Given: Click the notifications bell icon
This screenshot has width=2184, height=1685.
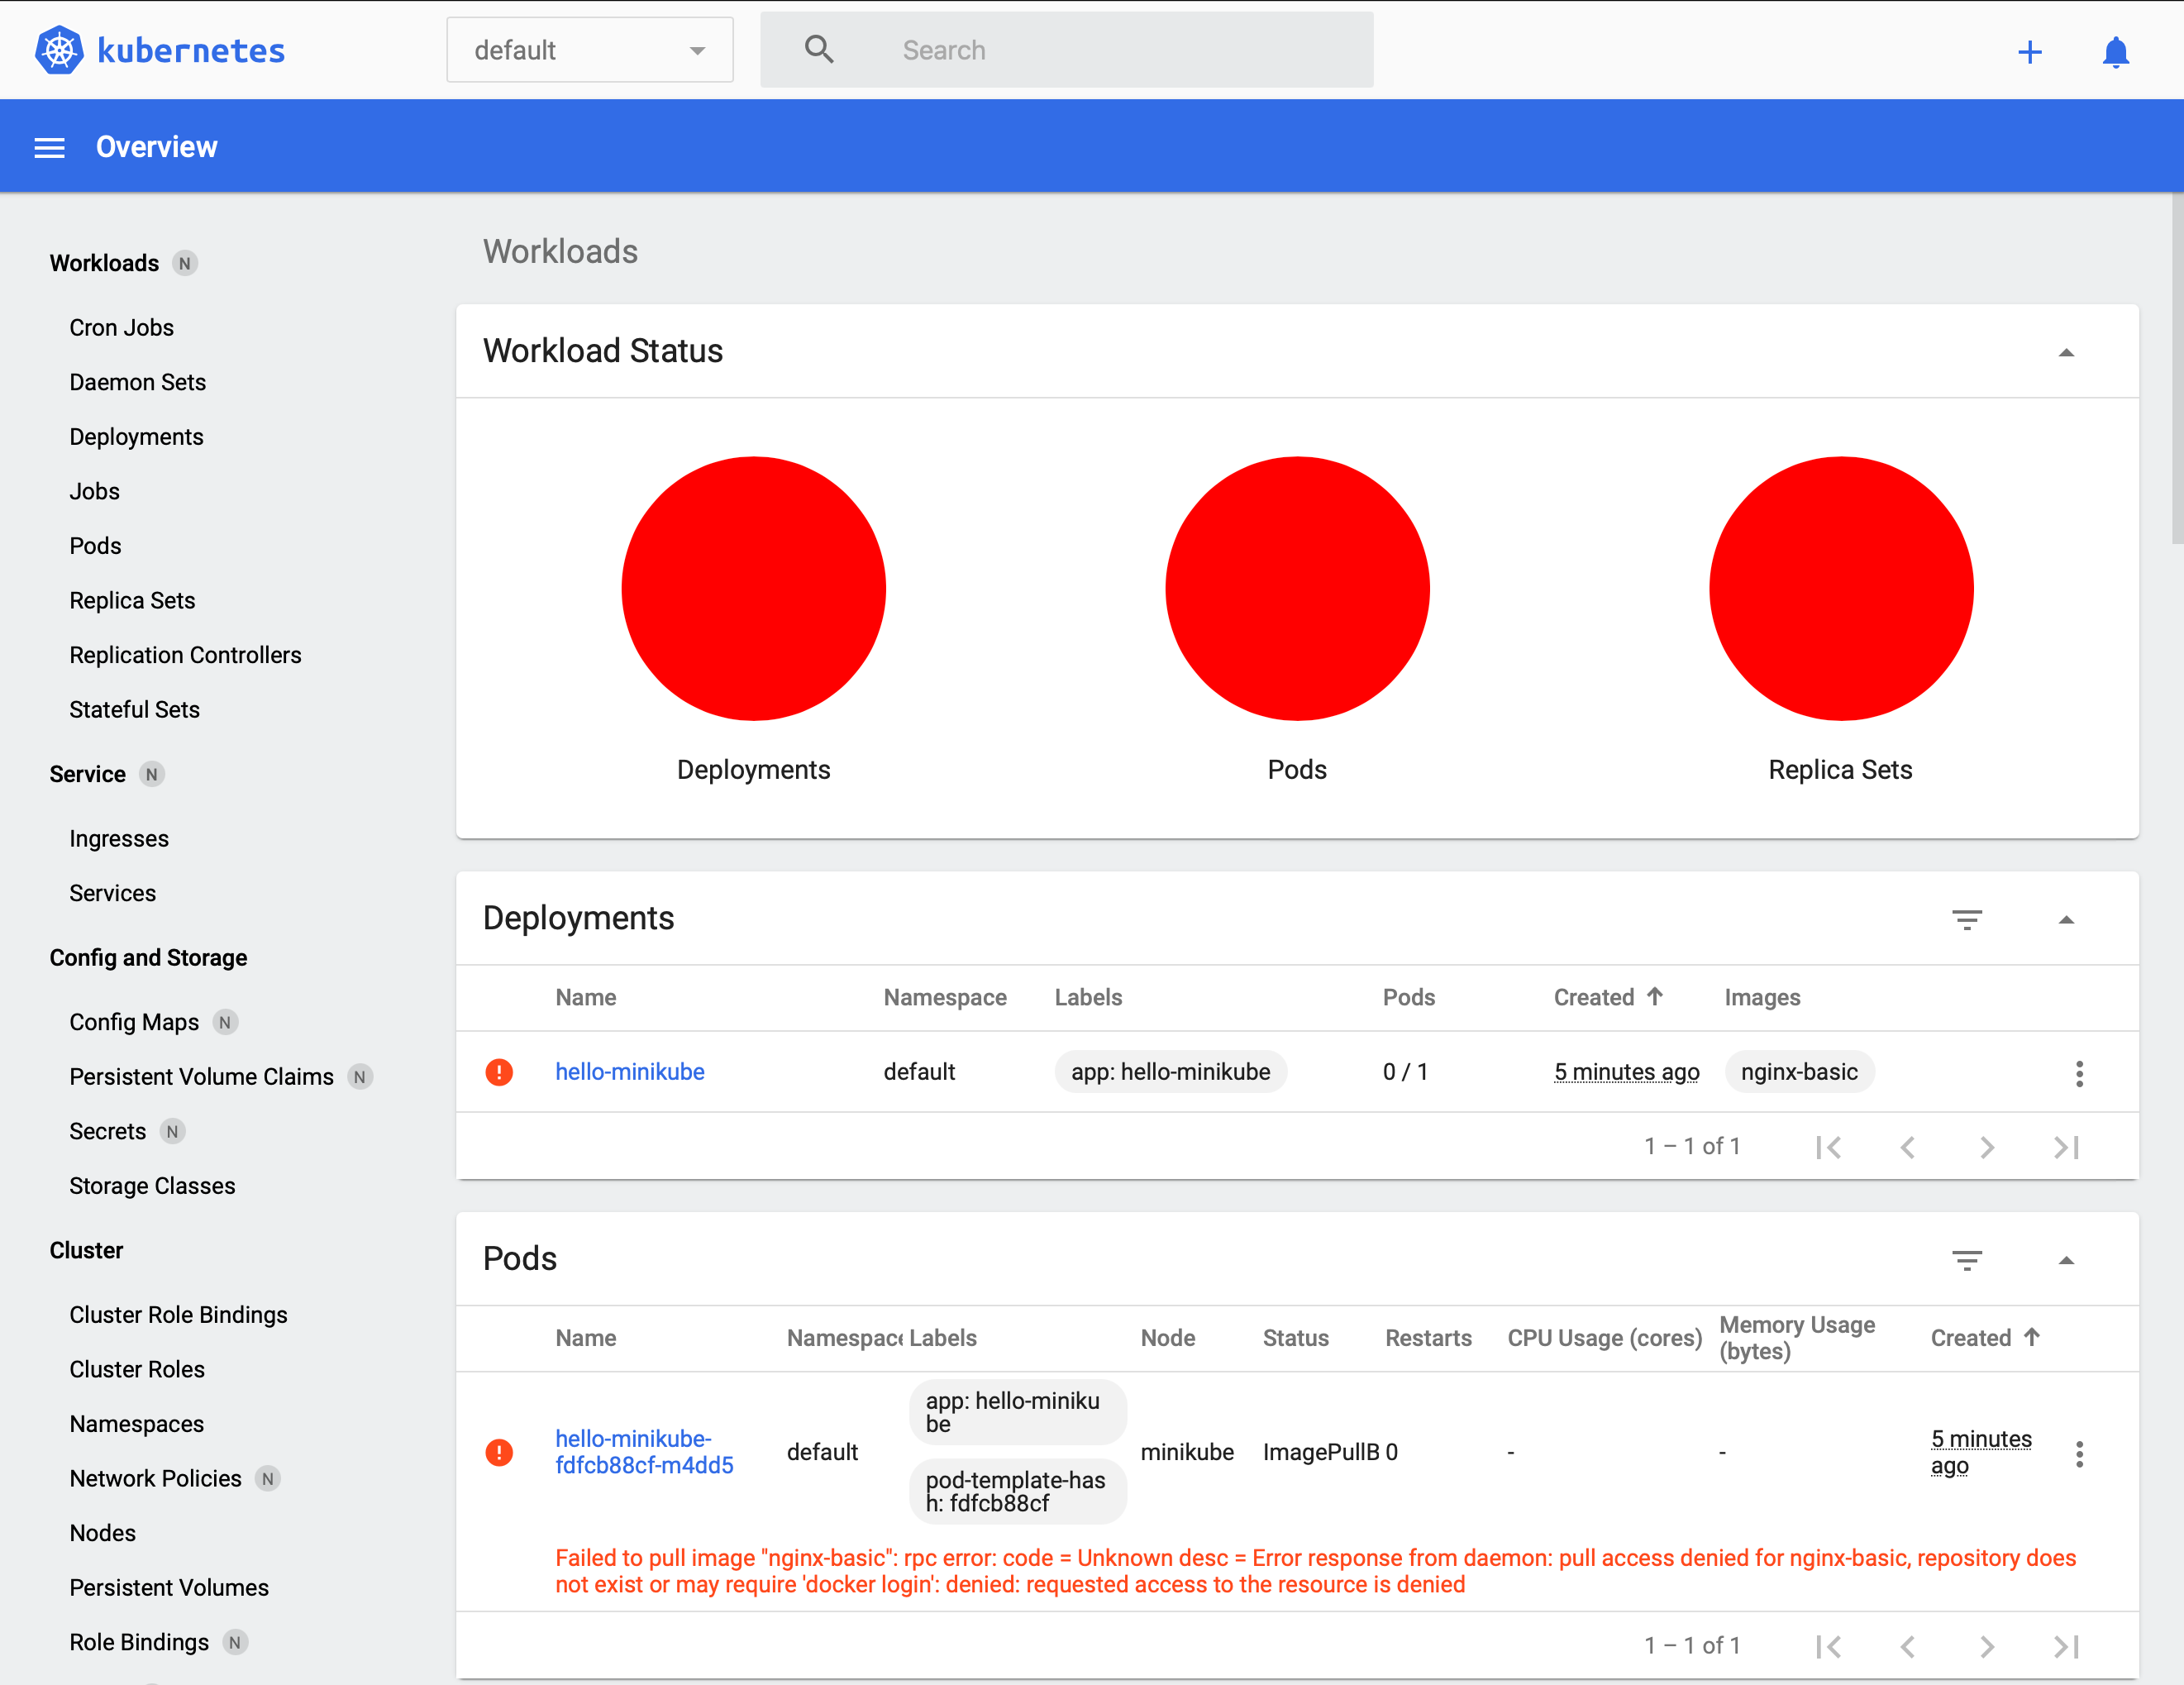Looking at the screenshot, I should [2114, 50].
